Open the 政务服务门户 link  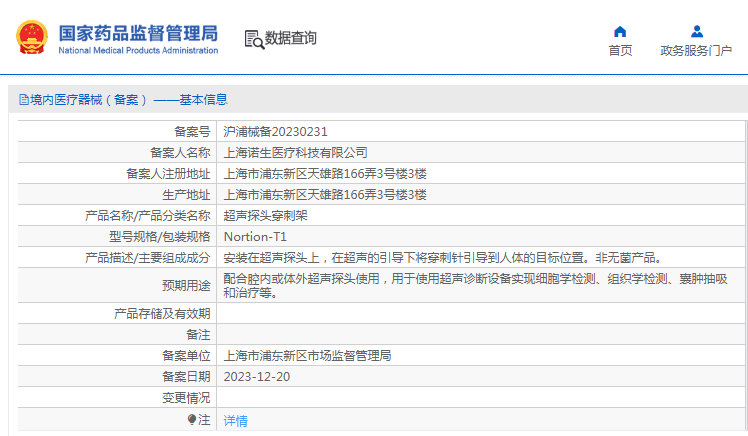click(x=696, y=50)
